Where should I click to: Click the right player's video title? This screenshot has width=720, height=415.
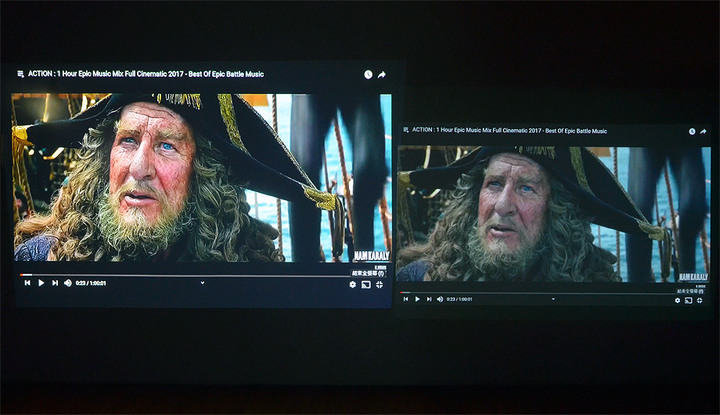510,130
